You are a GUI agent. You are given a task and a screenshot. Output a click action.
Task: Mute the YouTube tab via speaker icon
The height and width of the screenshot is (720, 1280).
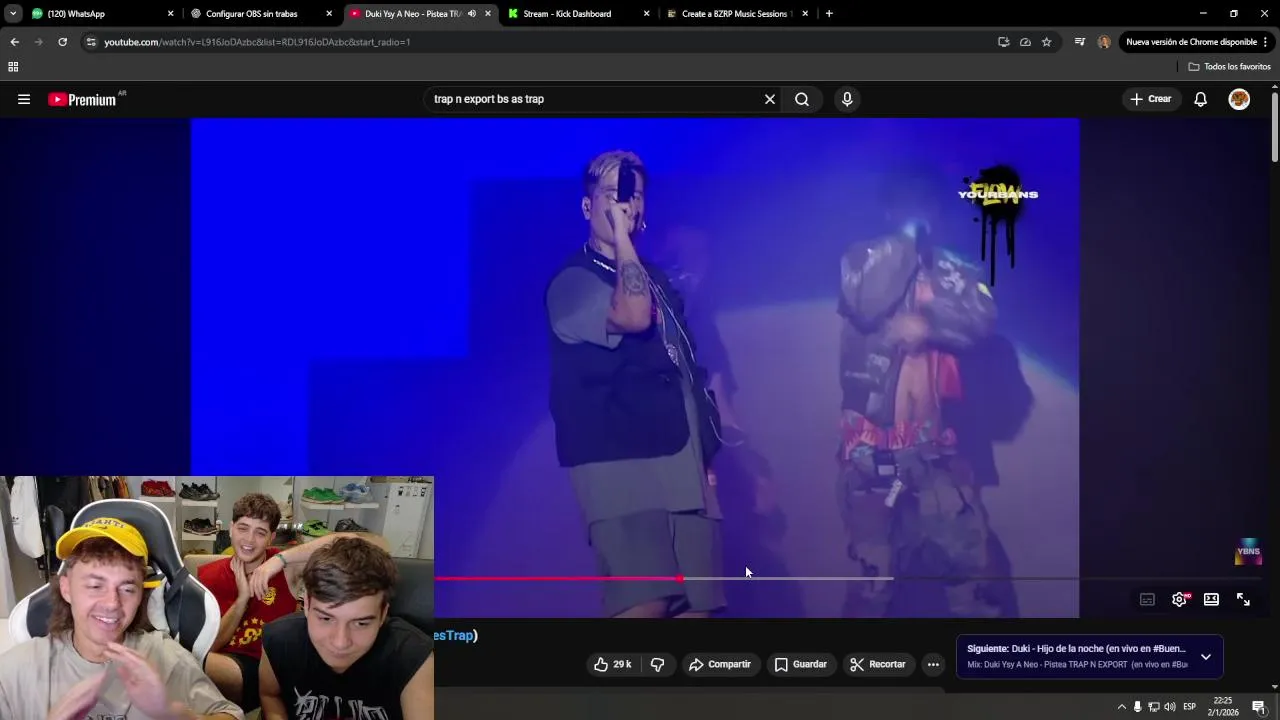[x=471, y=14]
